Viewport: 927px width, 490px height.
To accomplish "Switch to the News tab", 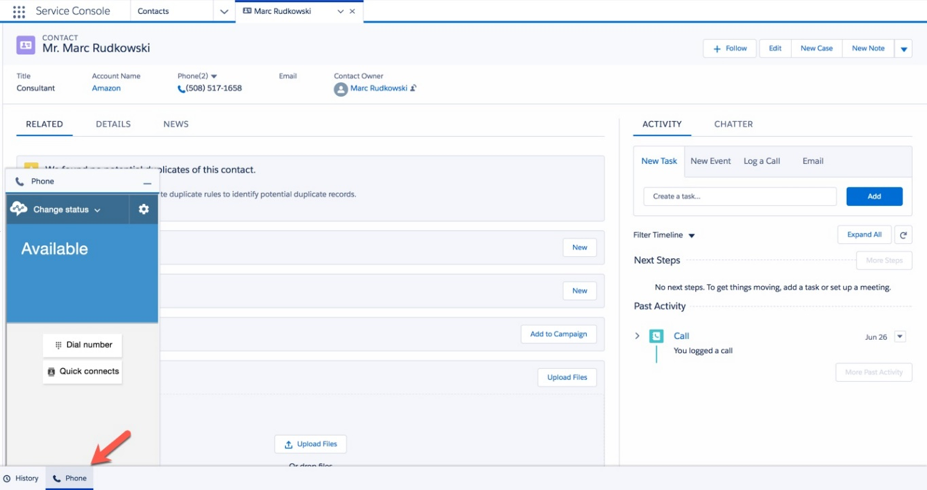I will [176, 124].
